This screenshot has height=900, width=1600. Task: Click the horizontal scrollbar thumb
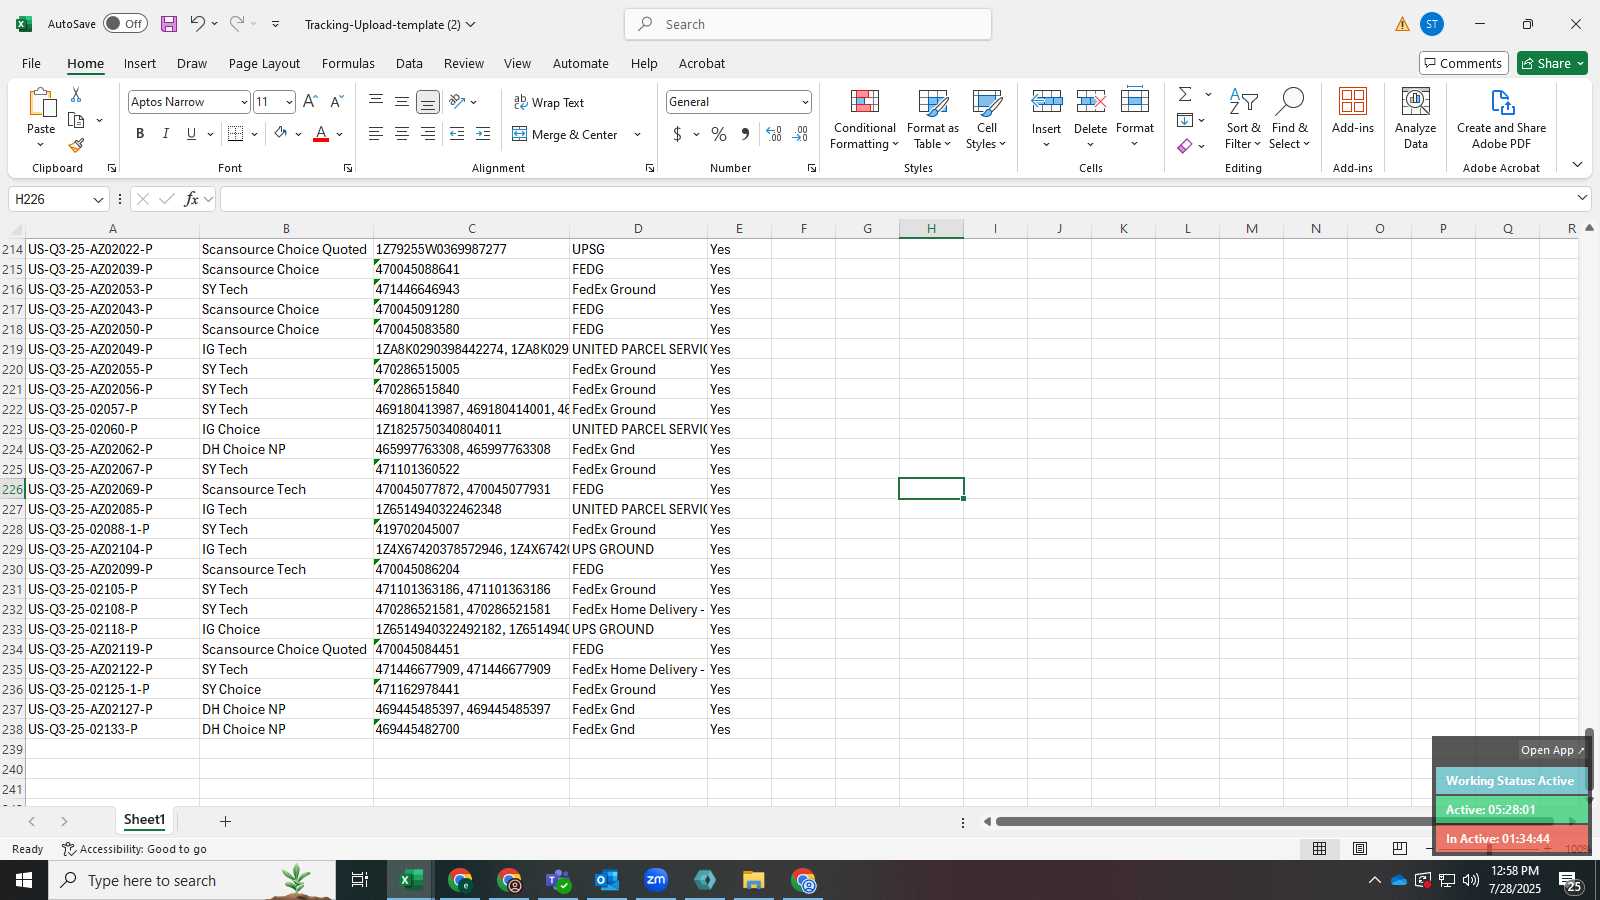[1275, 822]
